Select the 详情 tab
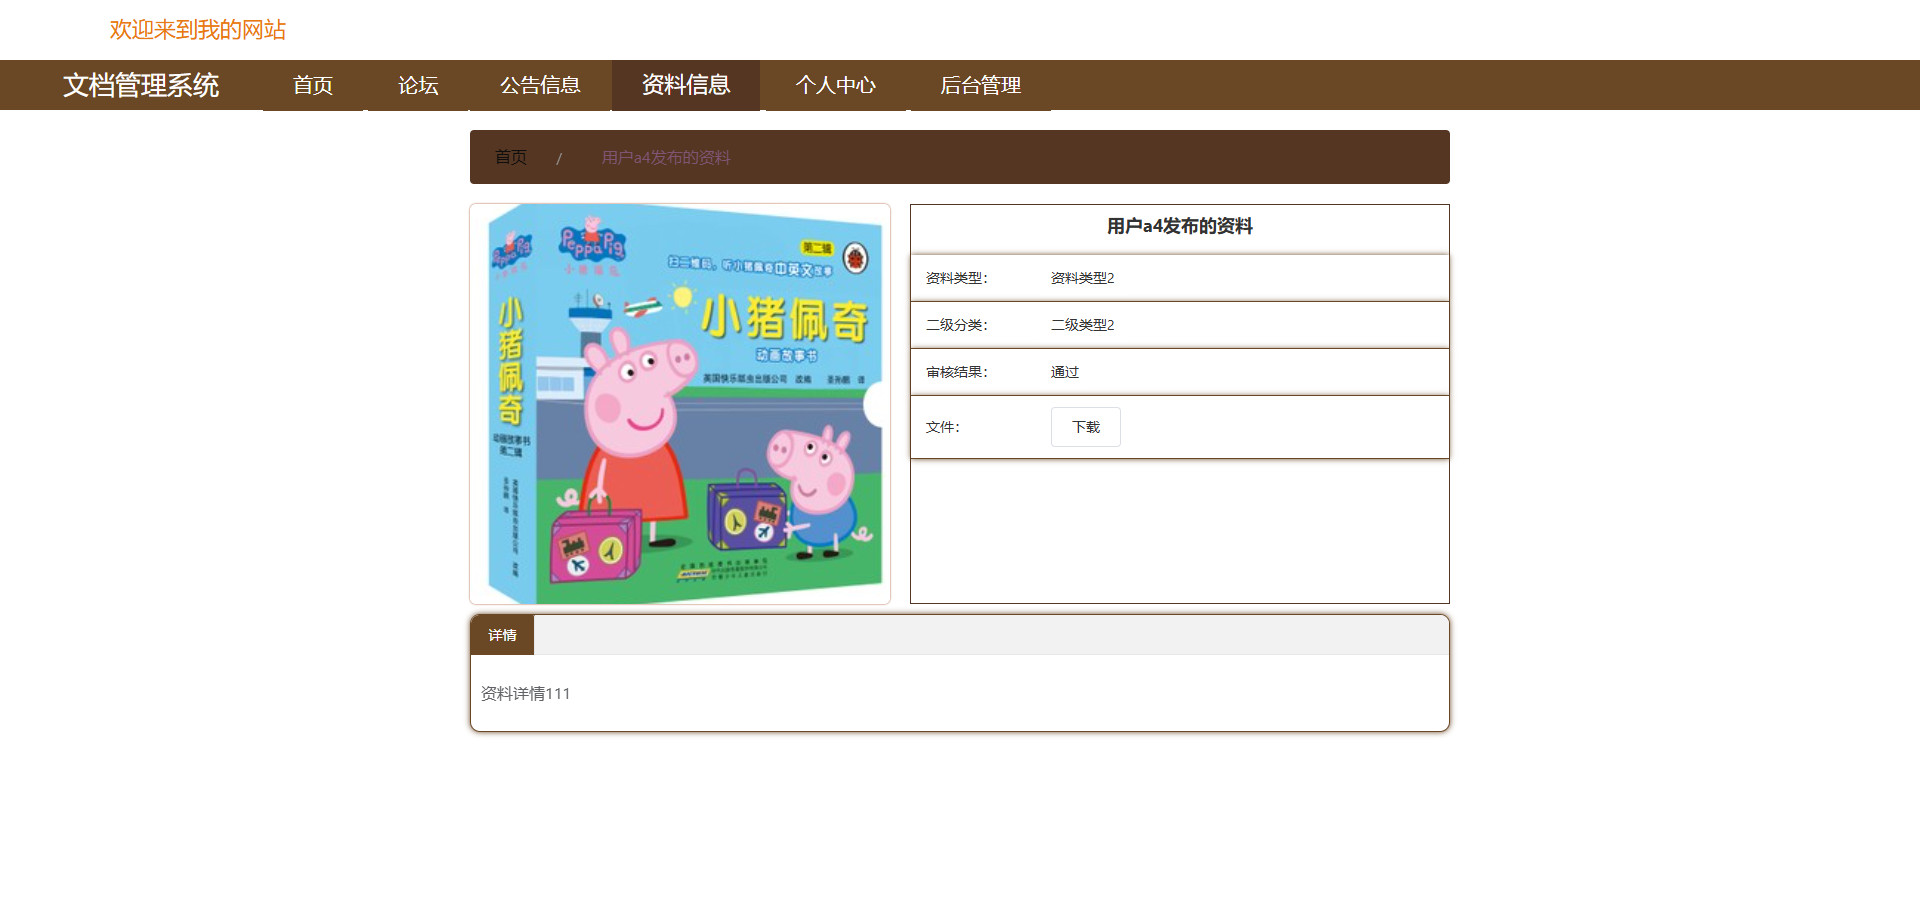This screenshot has height=911, width=1920. [502, 635]
